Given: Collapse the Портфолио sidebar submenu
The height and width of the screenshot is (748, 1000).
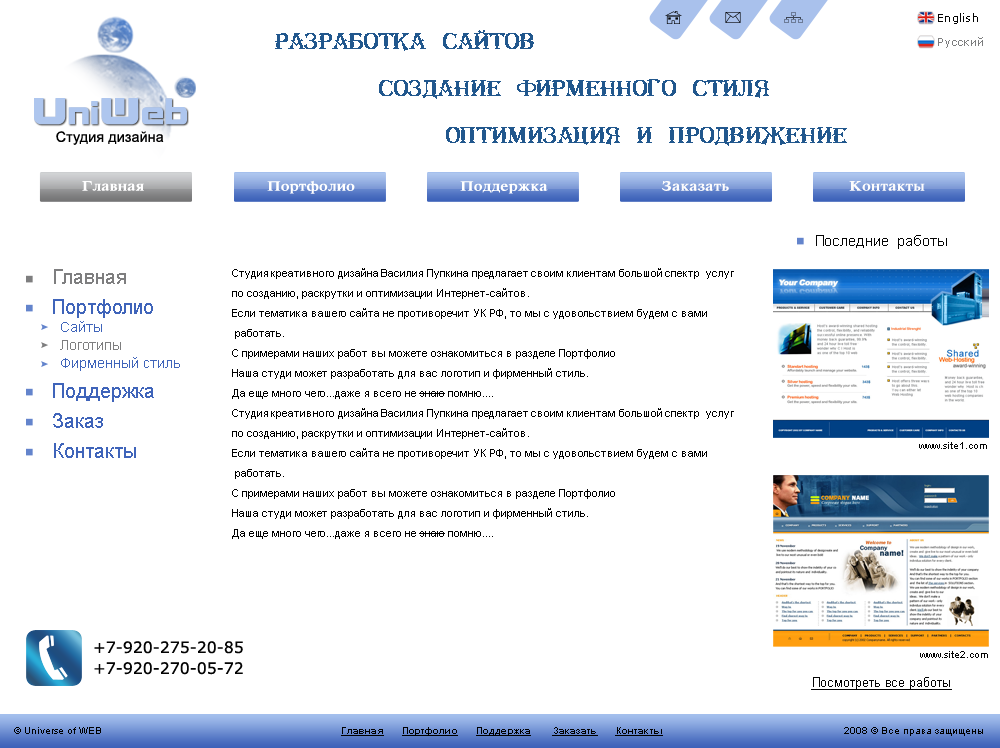Looking at the screenshot, I should click(102, 306).
